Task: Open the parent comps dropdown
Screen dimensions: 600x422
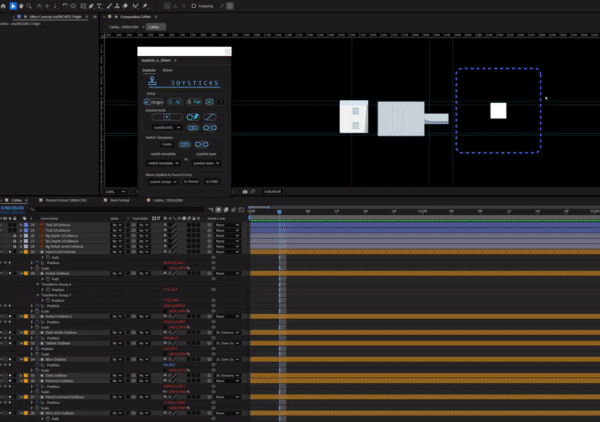Action: [163, 181]
